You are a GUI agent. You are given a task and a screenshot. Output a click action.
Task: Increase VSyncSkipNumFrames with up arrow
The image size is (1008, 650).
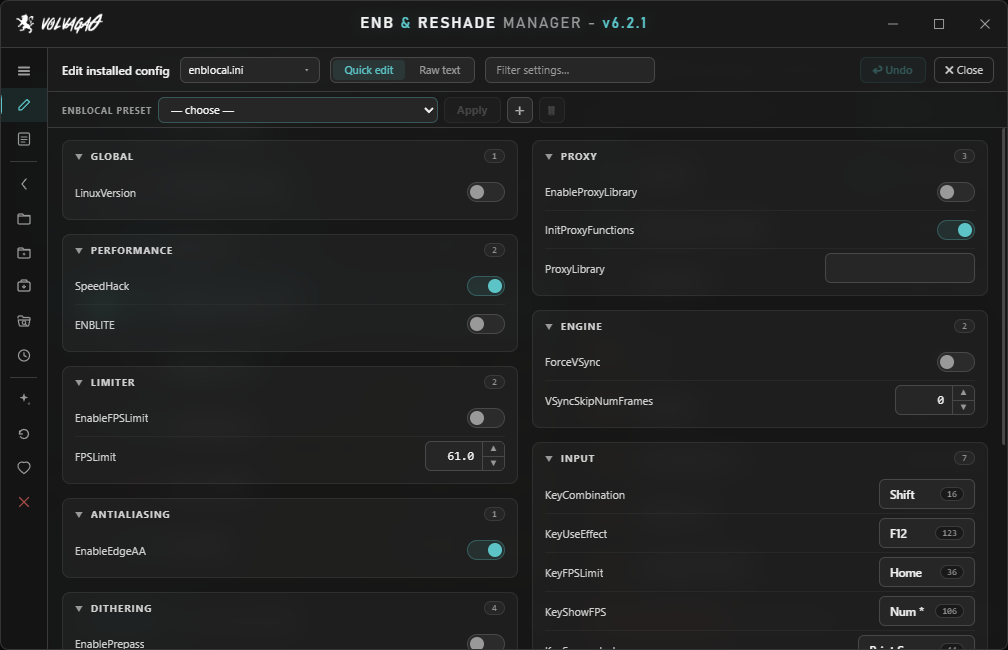pos(963,392)
